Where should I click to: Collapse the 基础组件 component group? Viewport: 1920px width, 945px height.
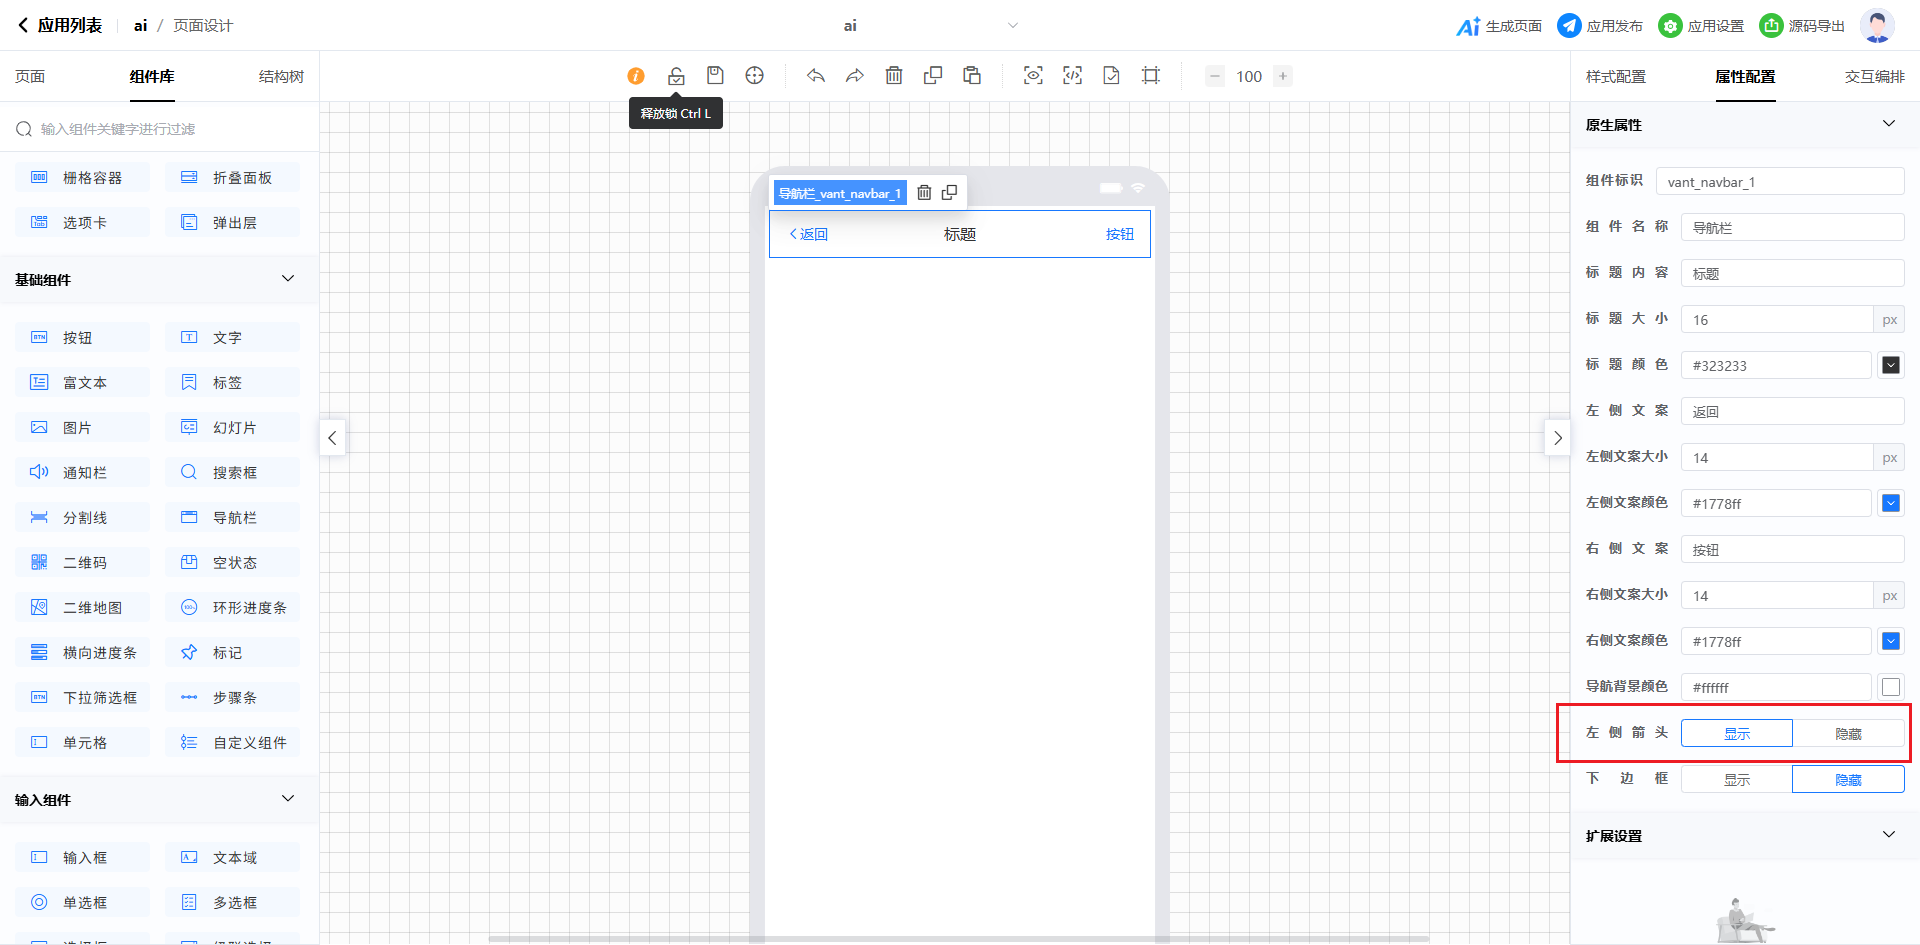pyautogui.click(x=288, y=279)
